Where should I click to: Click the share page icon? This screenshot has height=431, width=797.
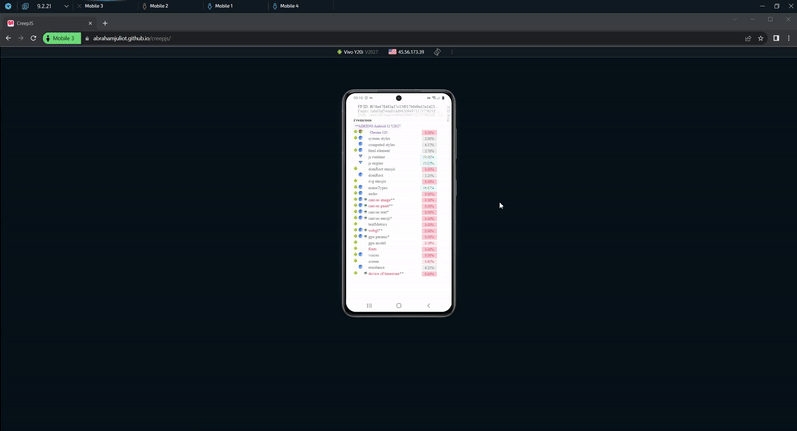pos(748,38)
